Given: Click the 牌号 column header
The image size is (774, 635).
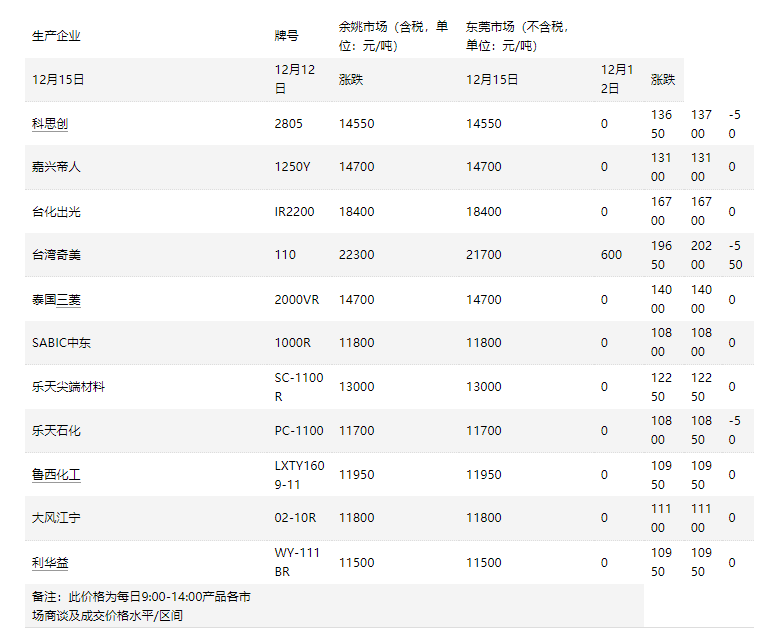Looking at the screenshot, I should tap(286, 36).
